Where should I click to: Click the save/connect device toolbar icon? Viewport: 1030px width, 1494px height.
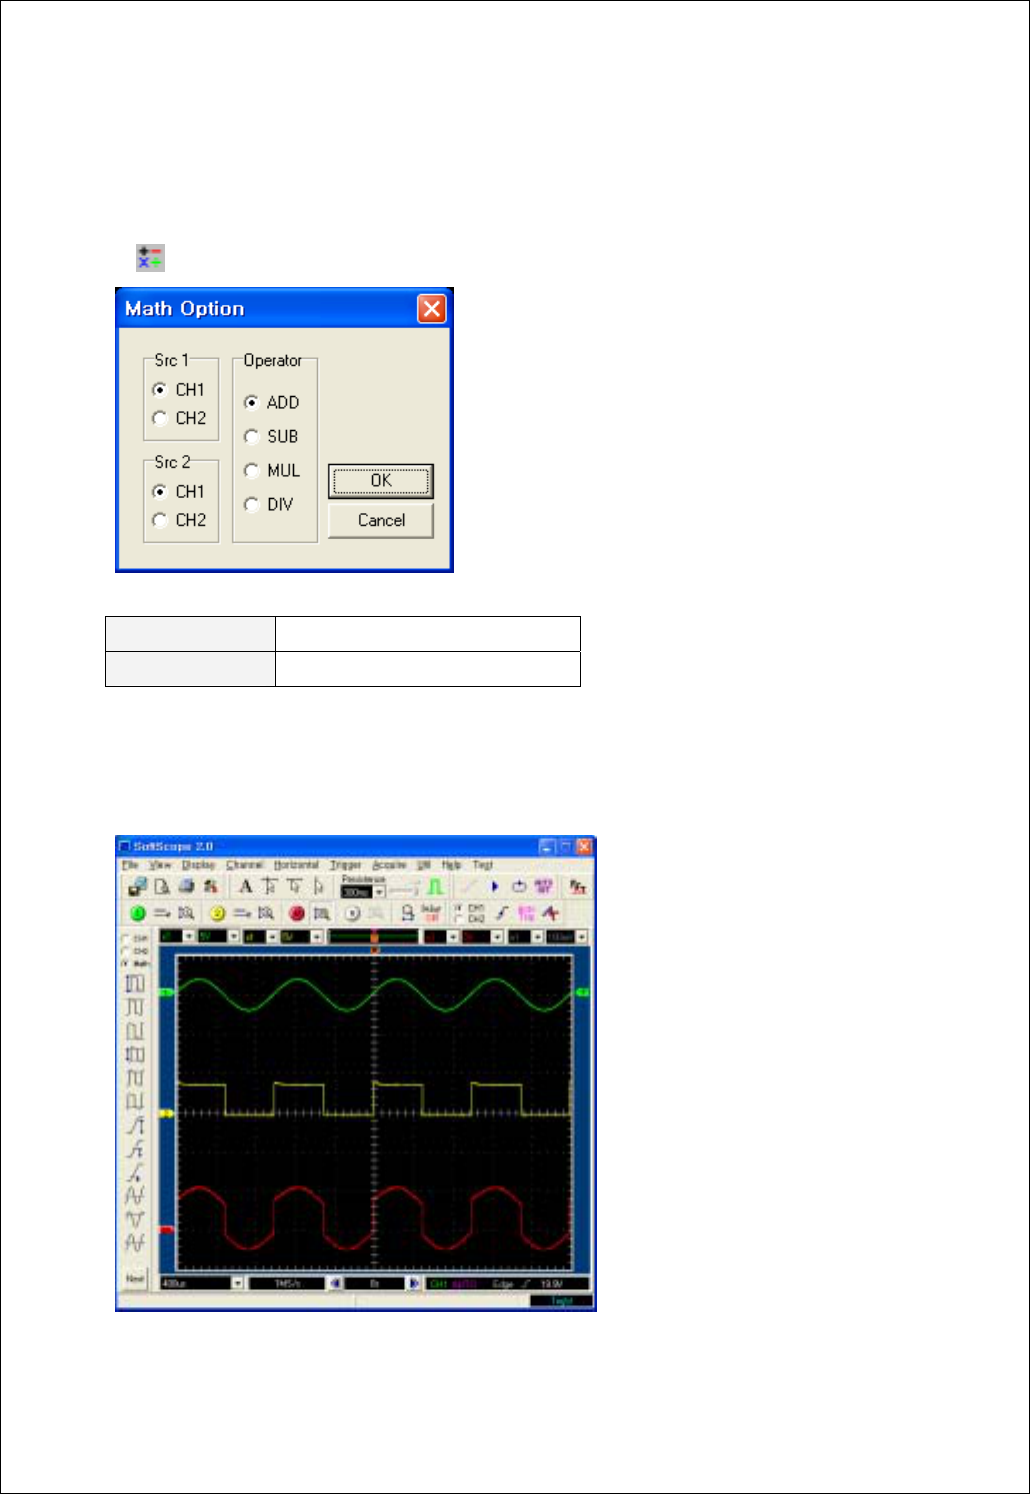tap(137, 886)
